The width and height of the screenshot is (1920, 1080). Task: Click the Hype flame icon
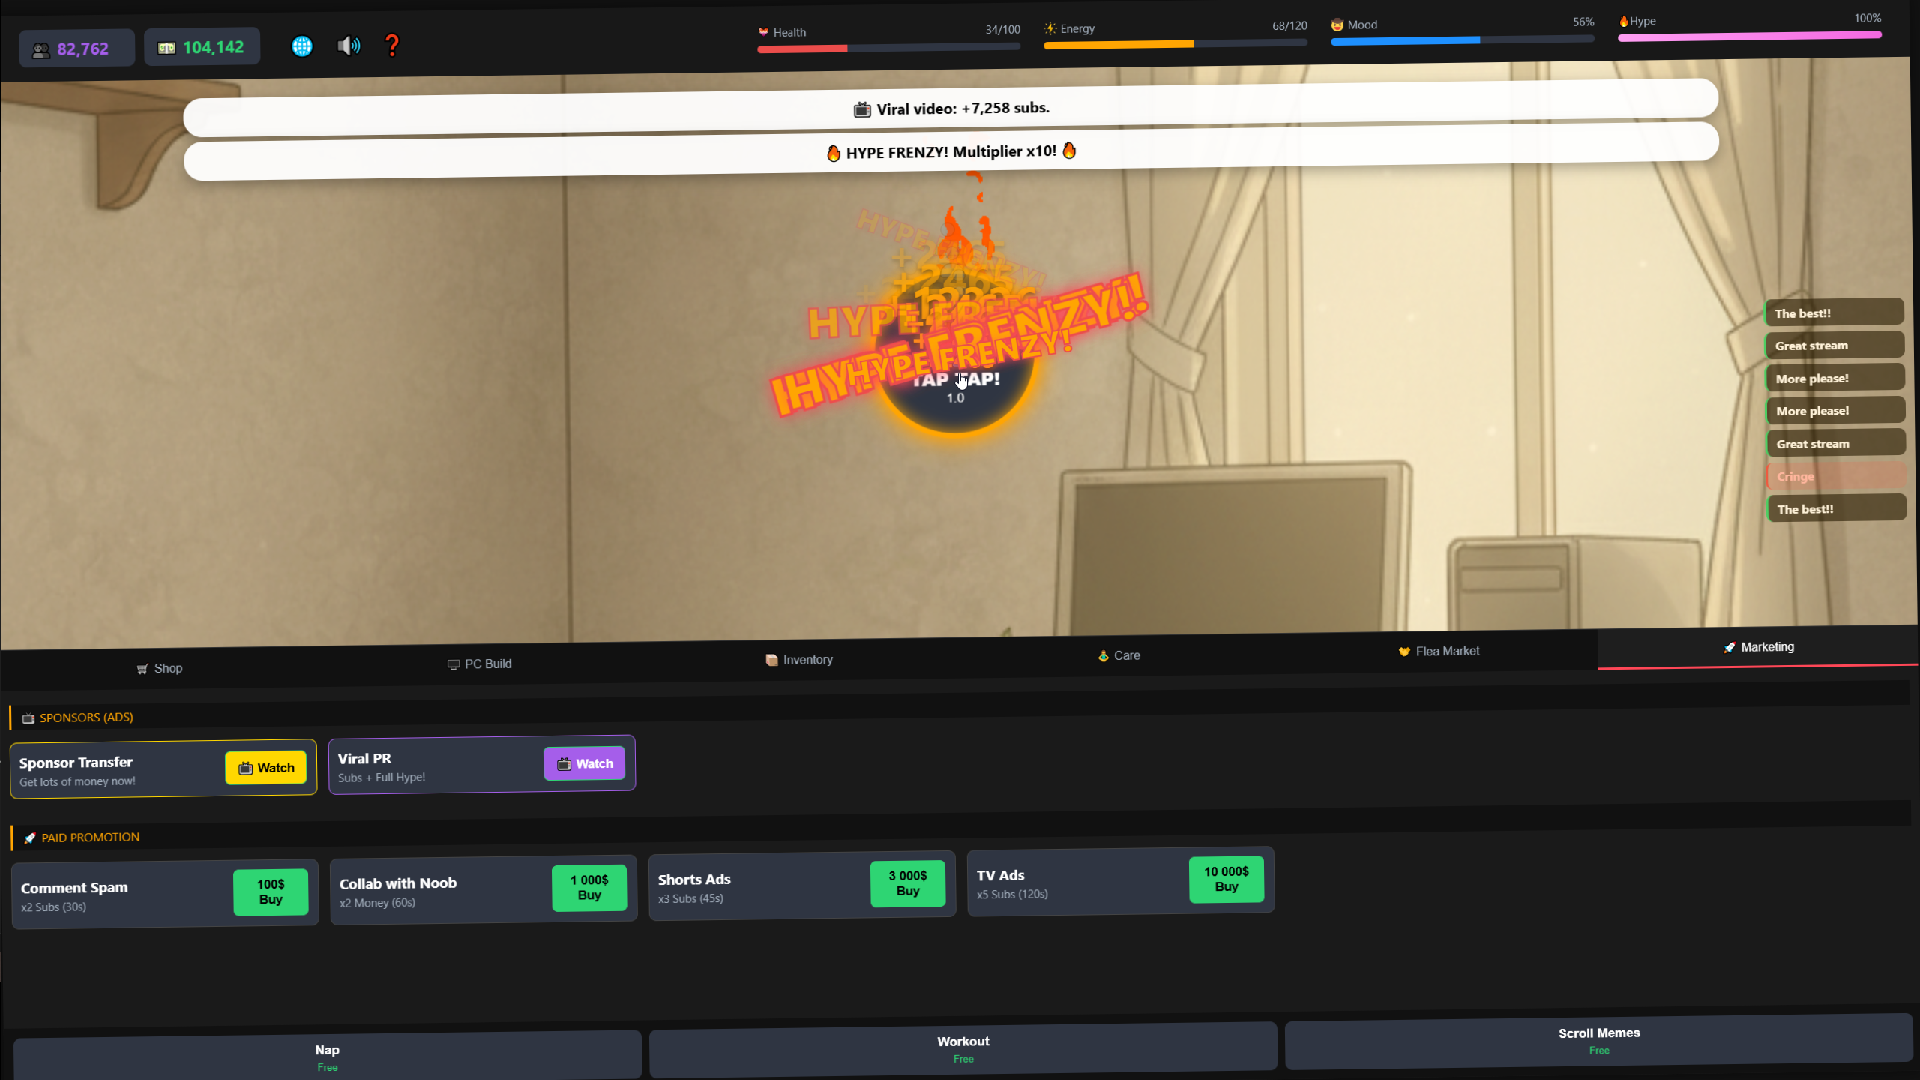click(x=1624, y=20)
